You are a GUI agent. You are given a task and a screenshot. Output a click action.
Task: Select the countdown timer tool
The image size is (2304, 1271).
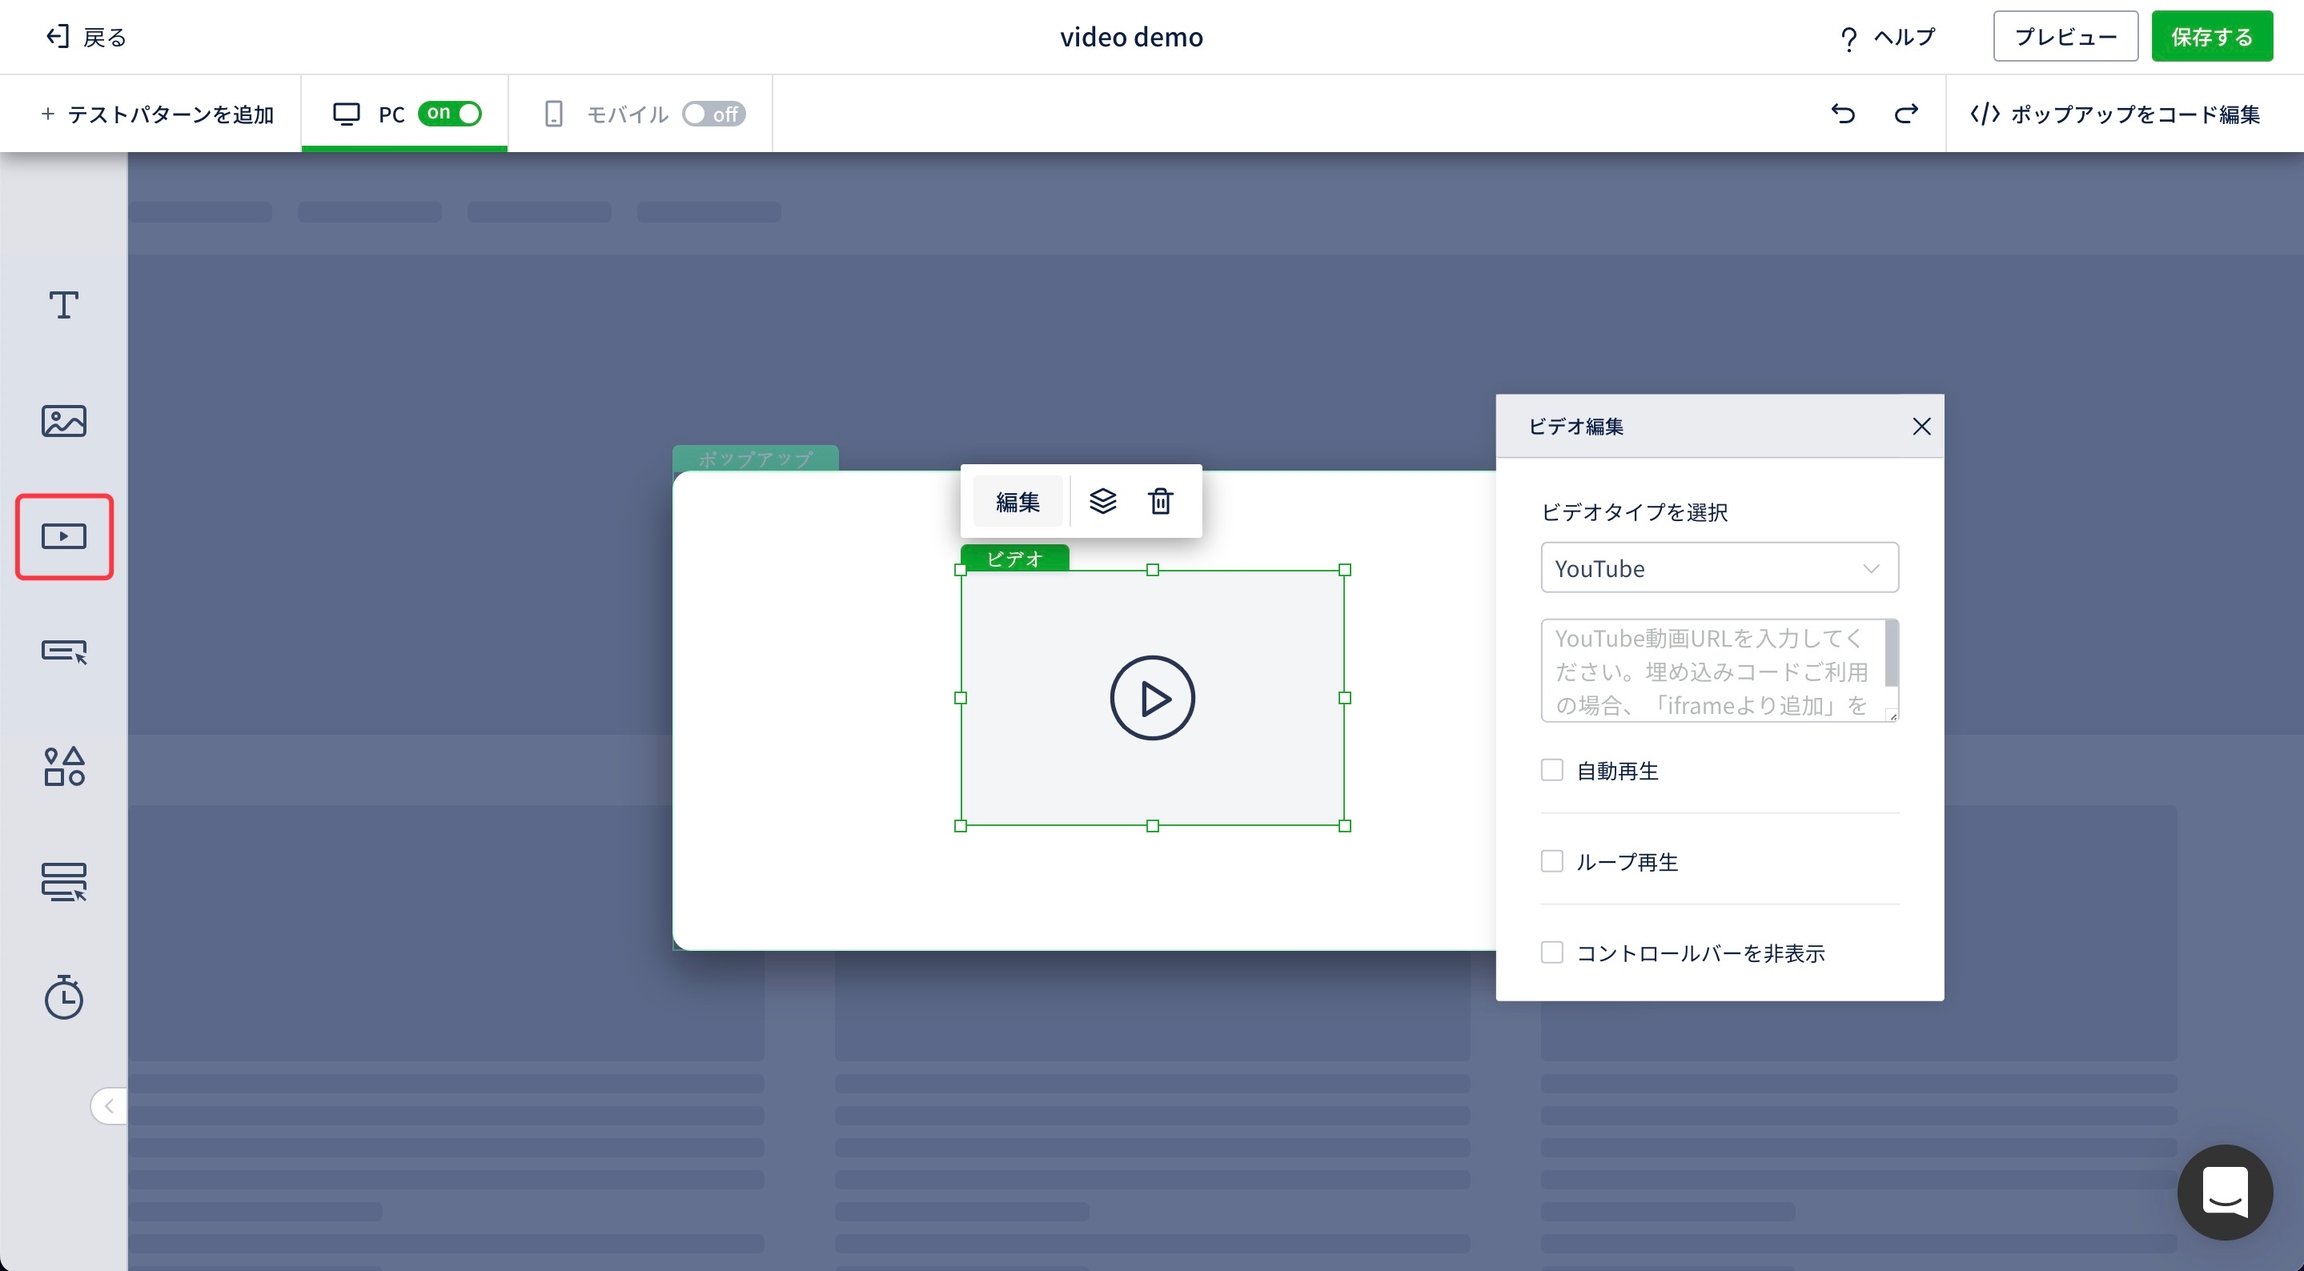pos(64,997)
